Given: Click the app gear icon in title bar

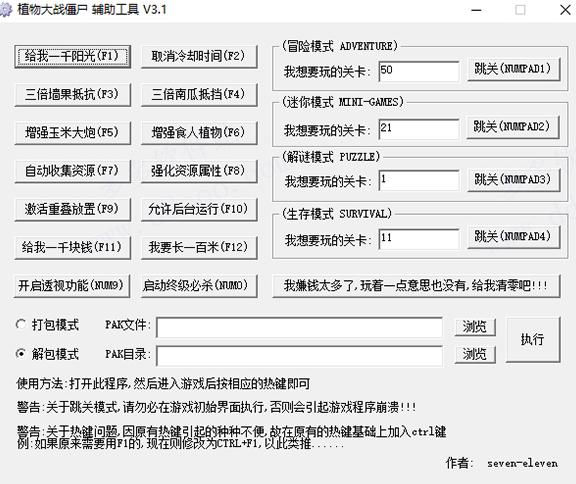Looking at the screenshot, I should click(5, 9).
